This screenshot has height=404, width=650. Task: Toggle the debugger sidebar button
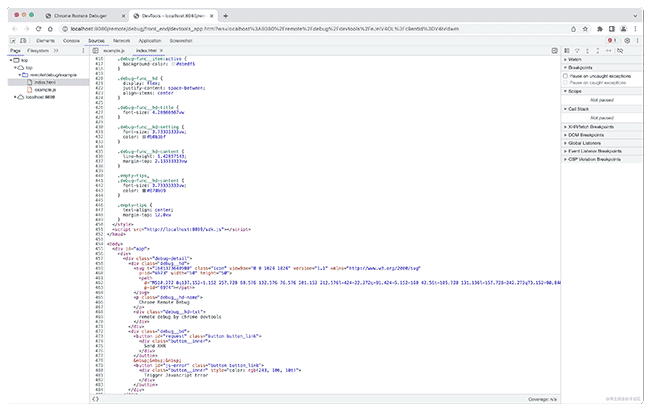click(554, 51)
